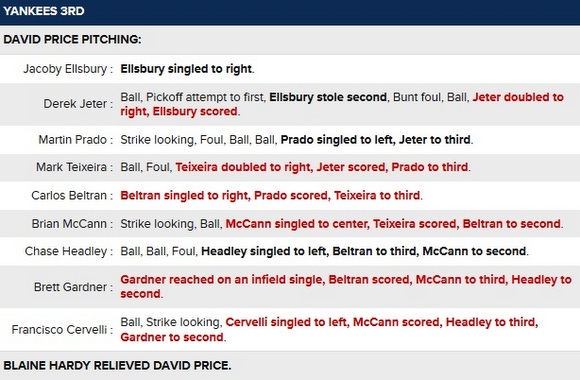The height and width of the screenshot is (380, 580).
Task: Click 'Beltran singled to right' scoring play
Action: pos(184,195)
